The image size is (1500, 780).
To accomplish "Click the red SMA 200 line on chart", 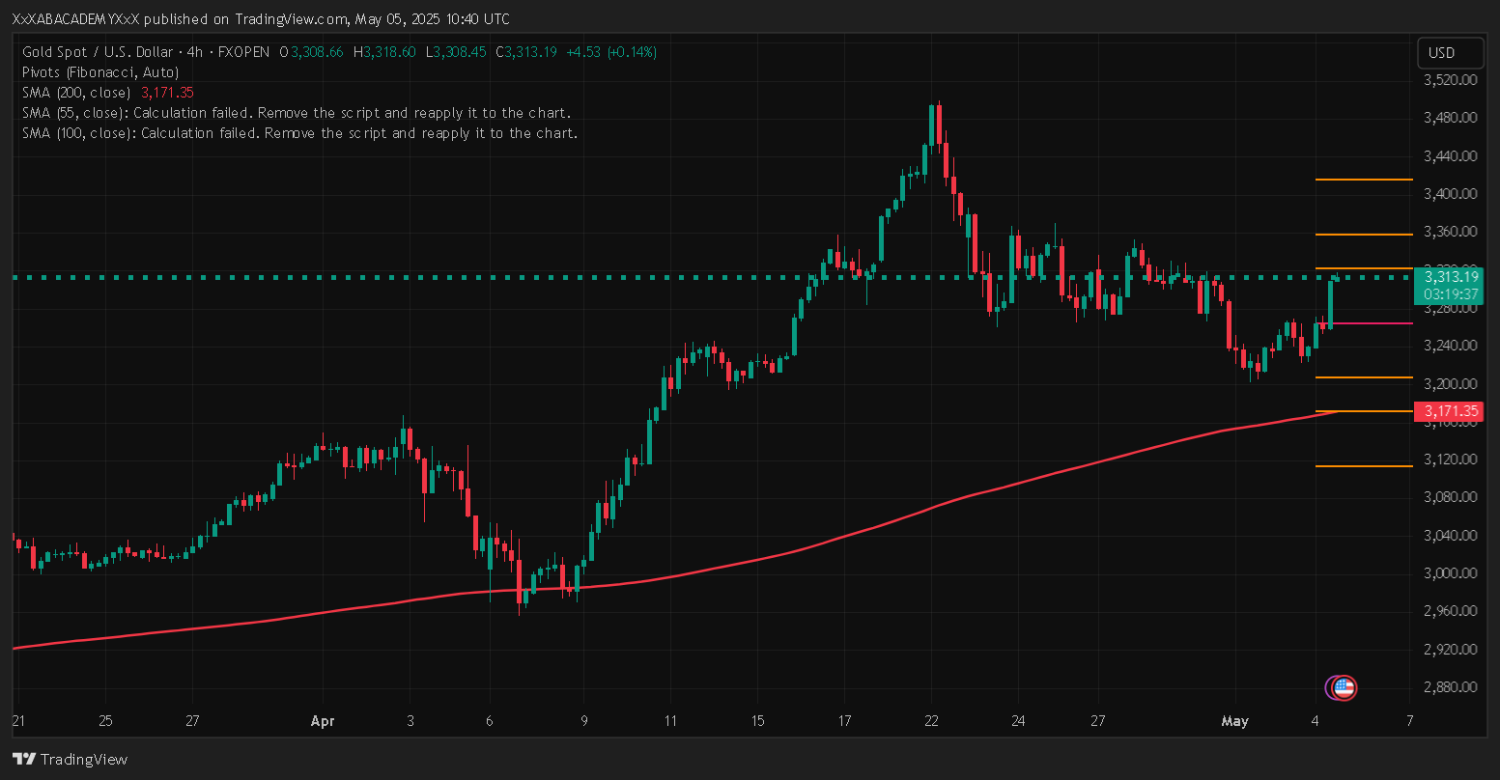I will coord(800,550).
